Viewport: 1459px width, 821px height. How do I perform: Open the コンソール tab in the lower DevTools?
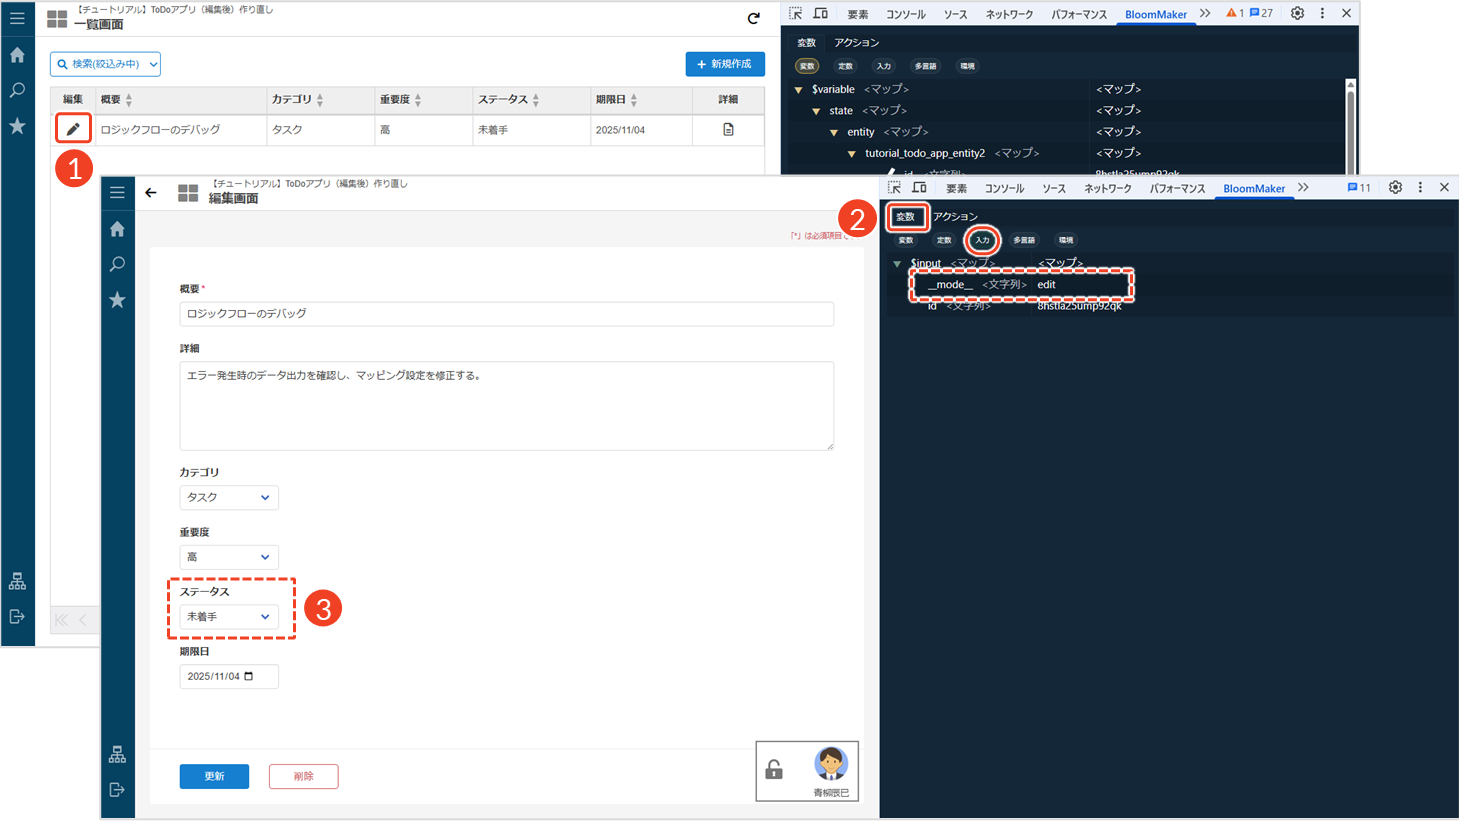(x=1004, y=188)
